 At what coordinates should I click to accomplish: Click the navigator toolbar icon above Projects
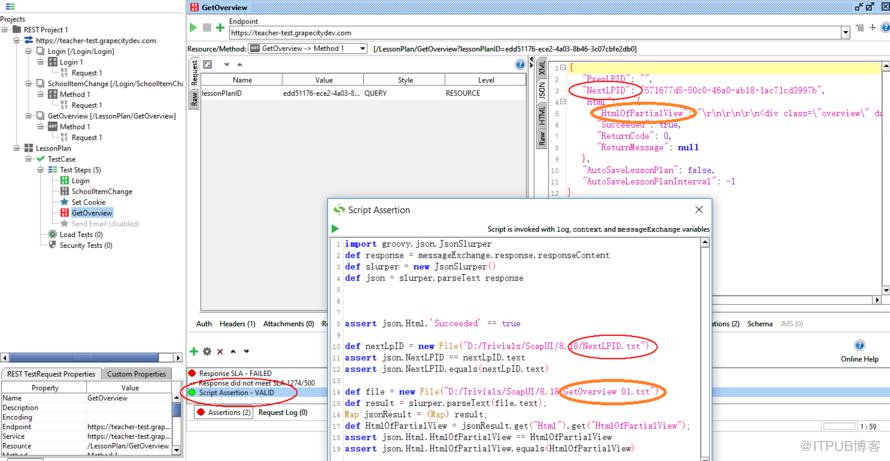pos(8,7)
